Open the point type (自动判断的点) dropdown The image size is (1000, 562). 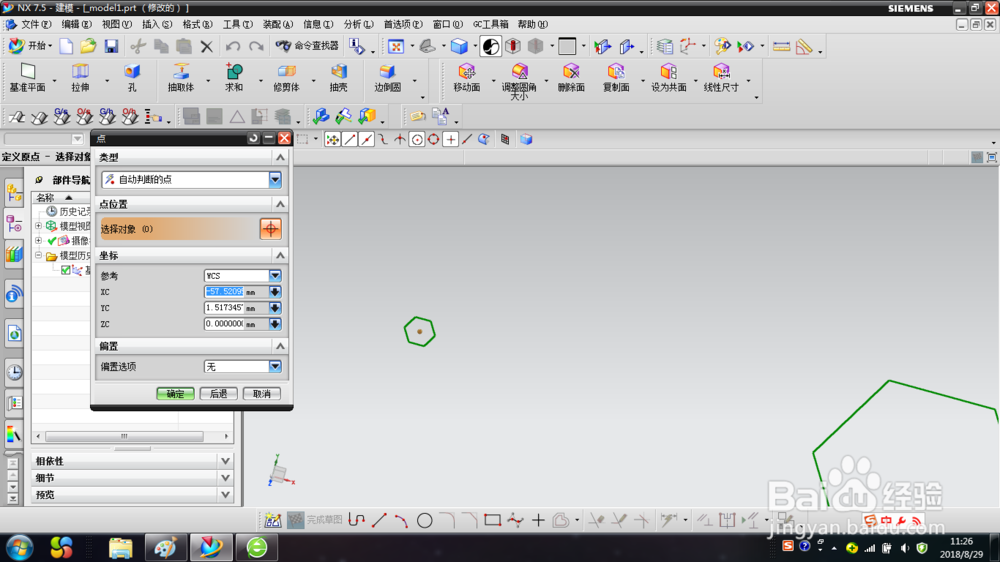click(x=275, y=180)
